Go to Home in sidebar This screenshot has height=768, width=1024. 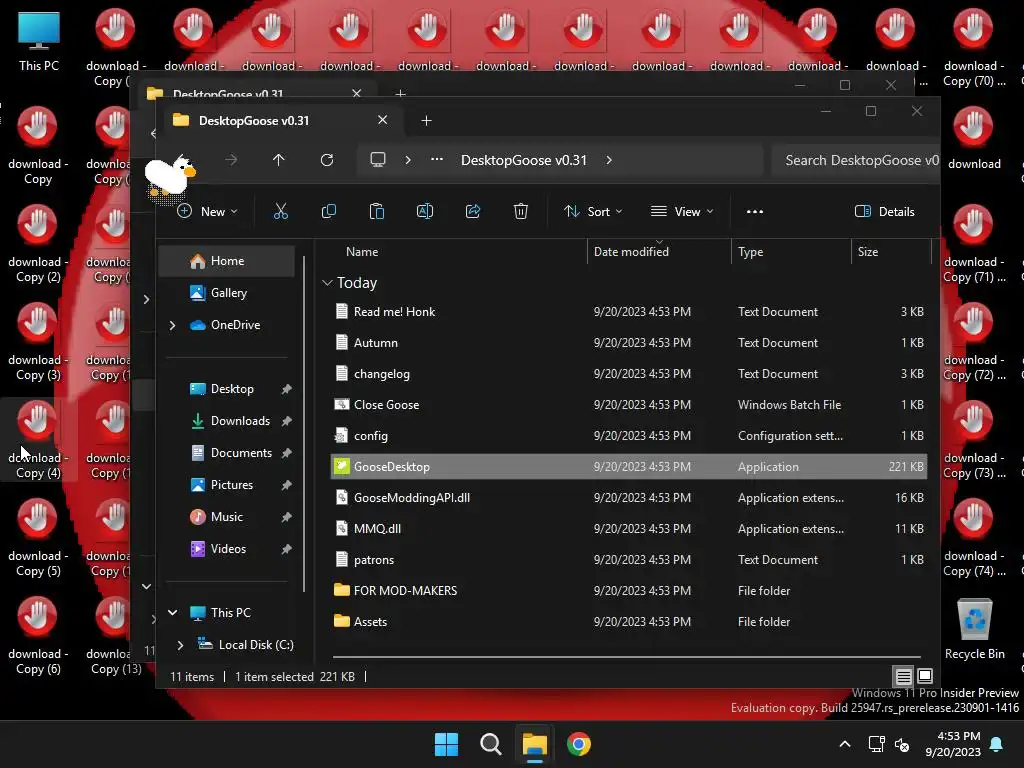point(227,261)
